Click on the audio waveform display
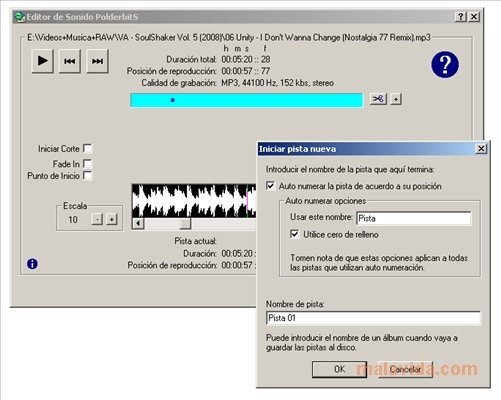Image resolution: width=501 pixels, height=400 pixels. click(194, 201)
